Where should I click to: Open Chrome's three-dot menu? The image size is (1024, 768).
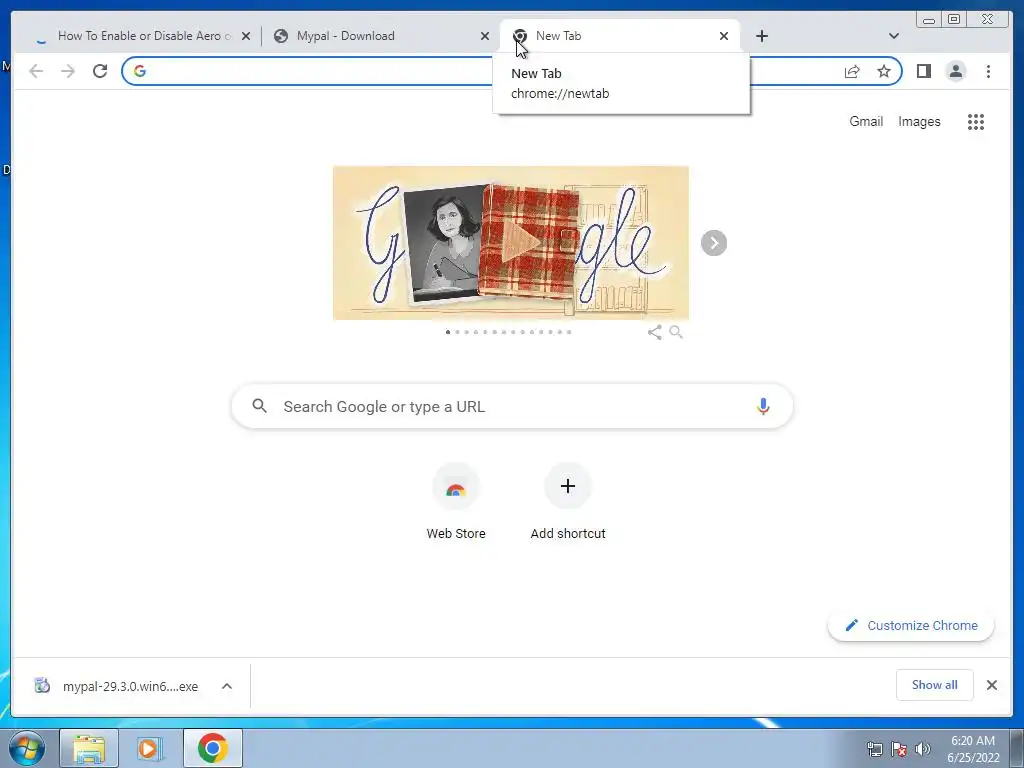(988, 71)
